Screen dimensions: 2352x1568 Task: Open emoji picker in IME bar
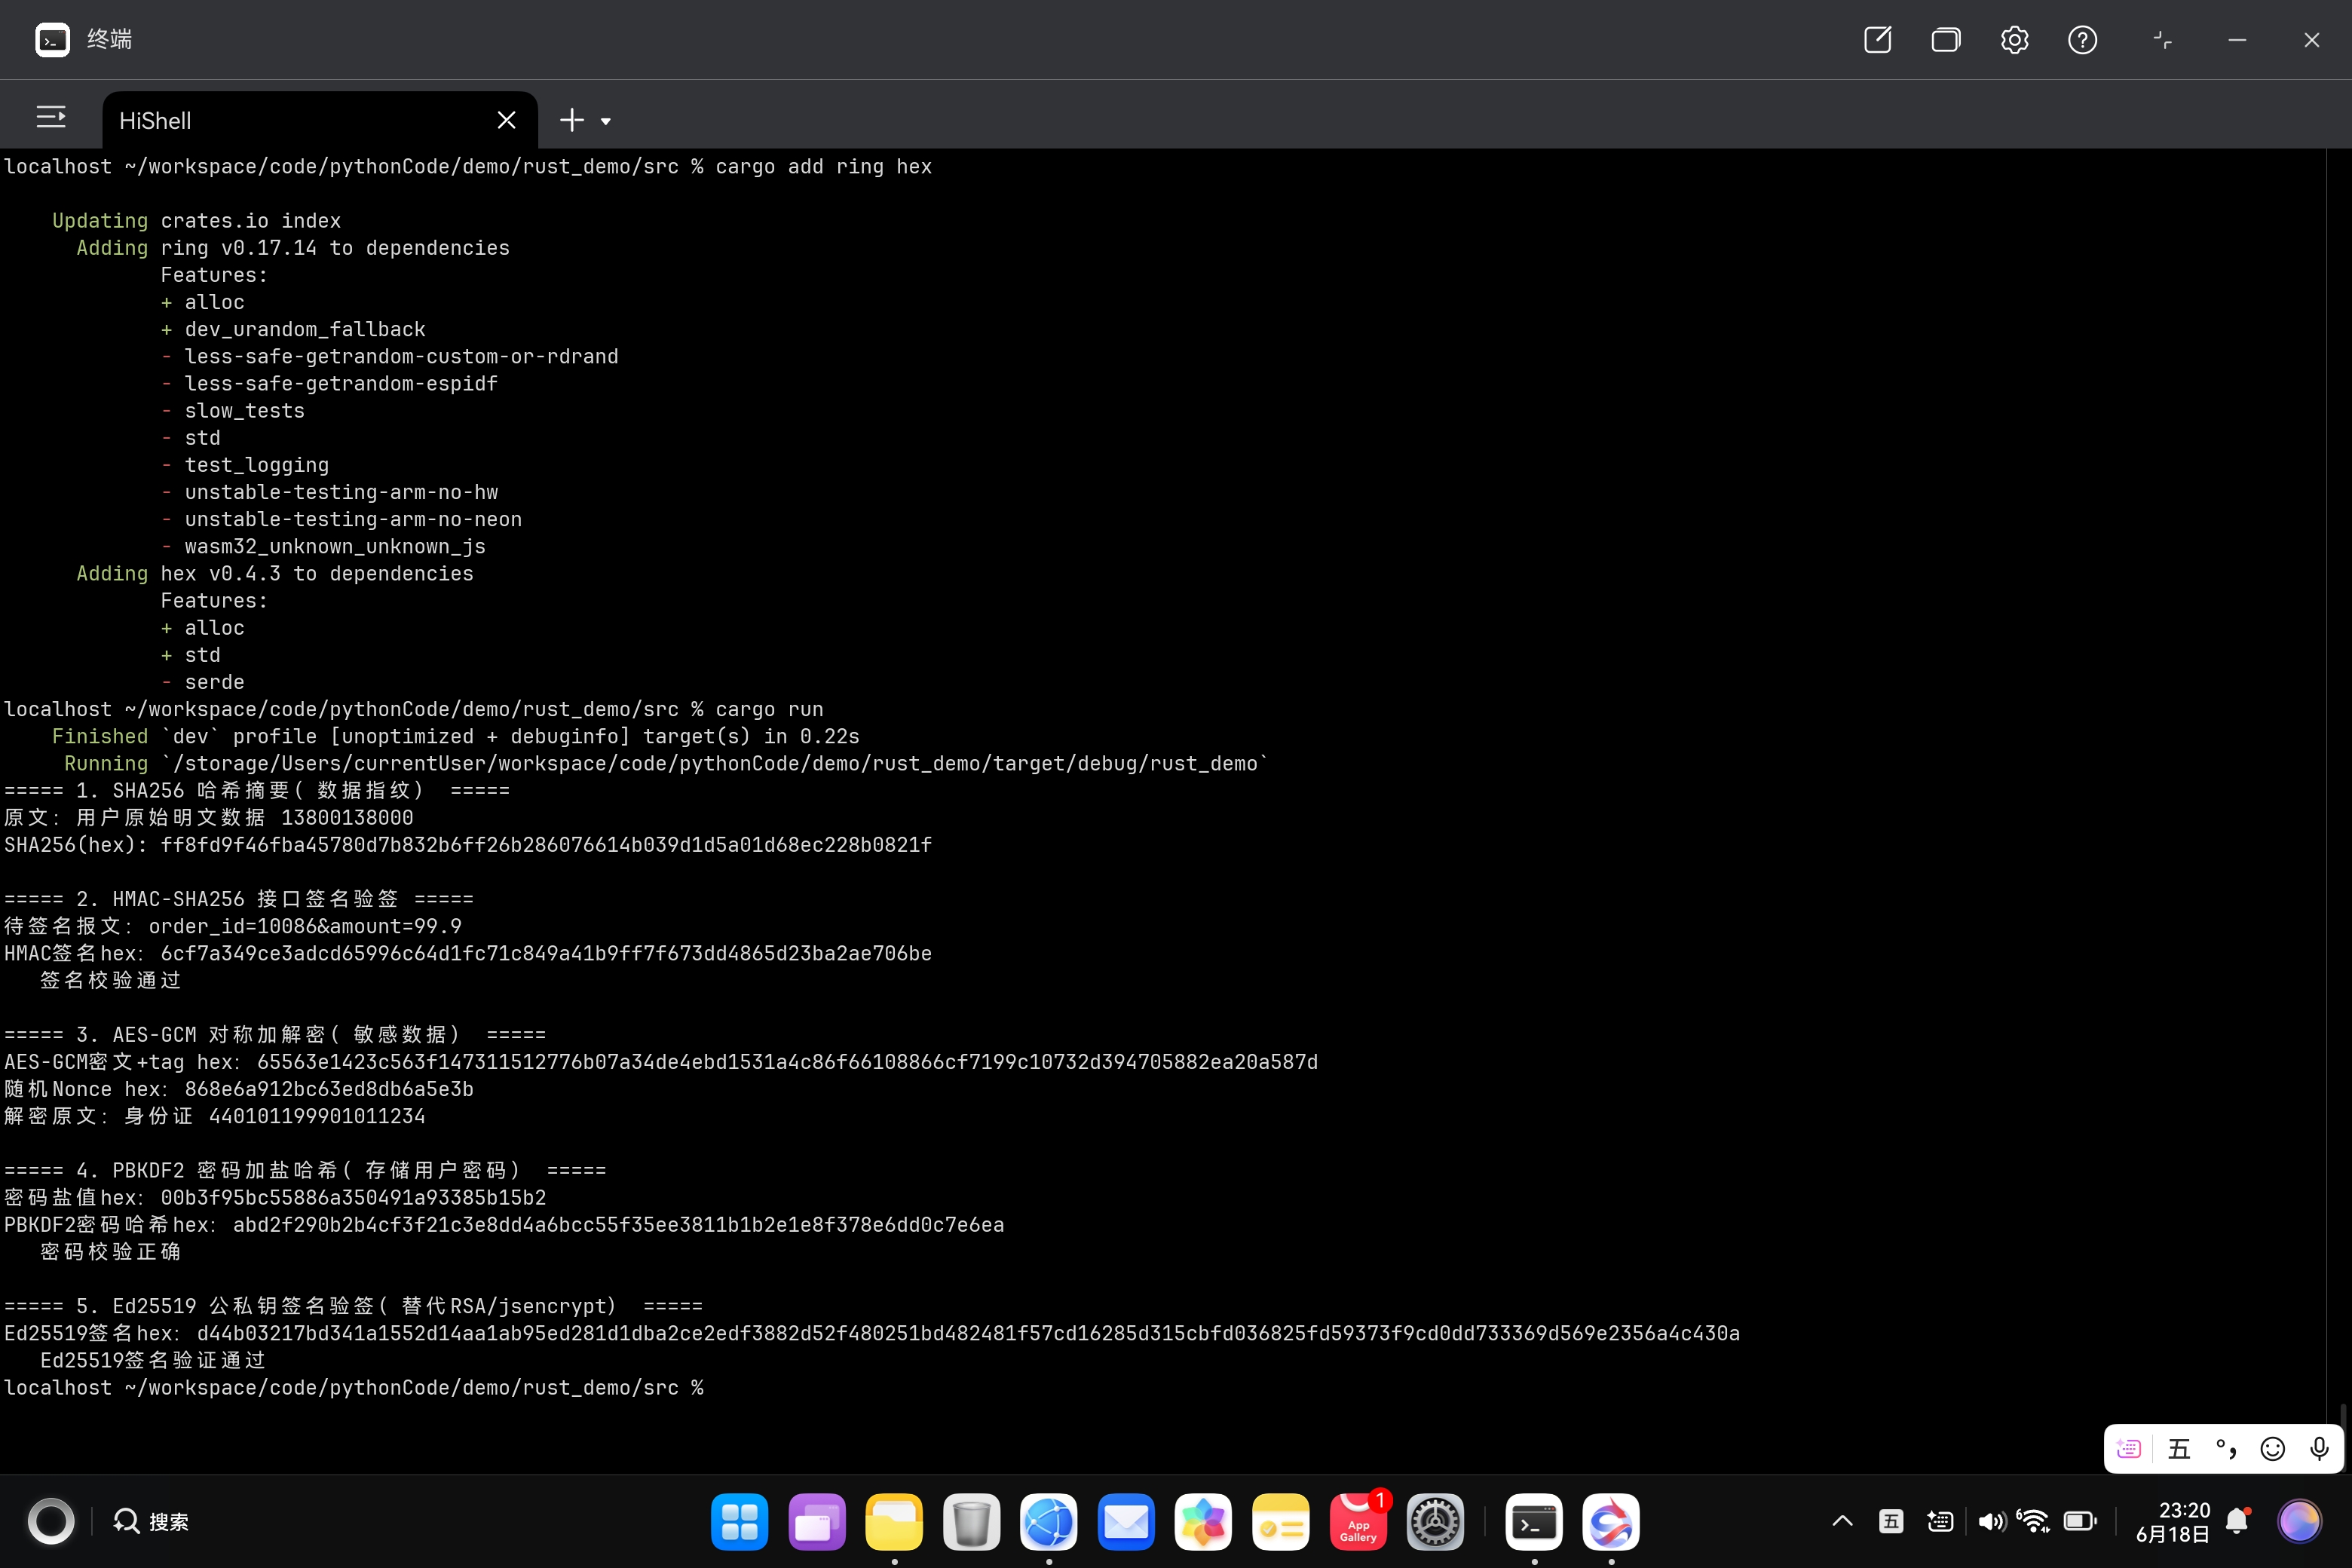click(2272, 1448)
